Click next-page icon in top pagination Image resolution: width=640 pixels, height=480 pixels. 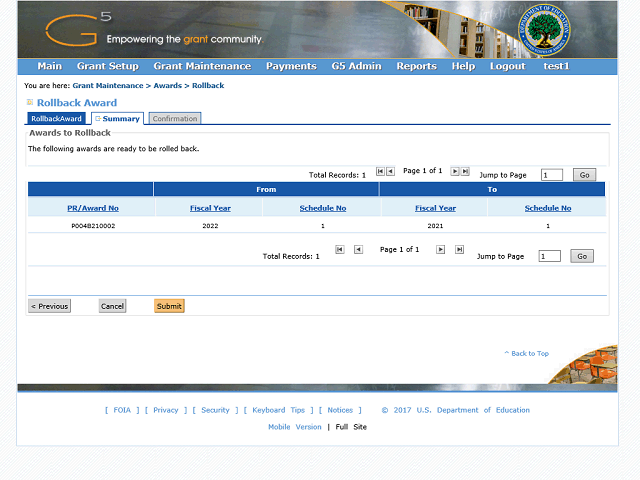[455, 171]
